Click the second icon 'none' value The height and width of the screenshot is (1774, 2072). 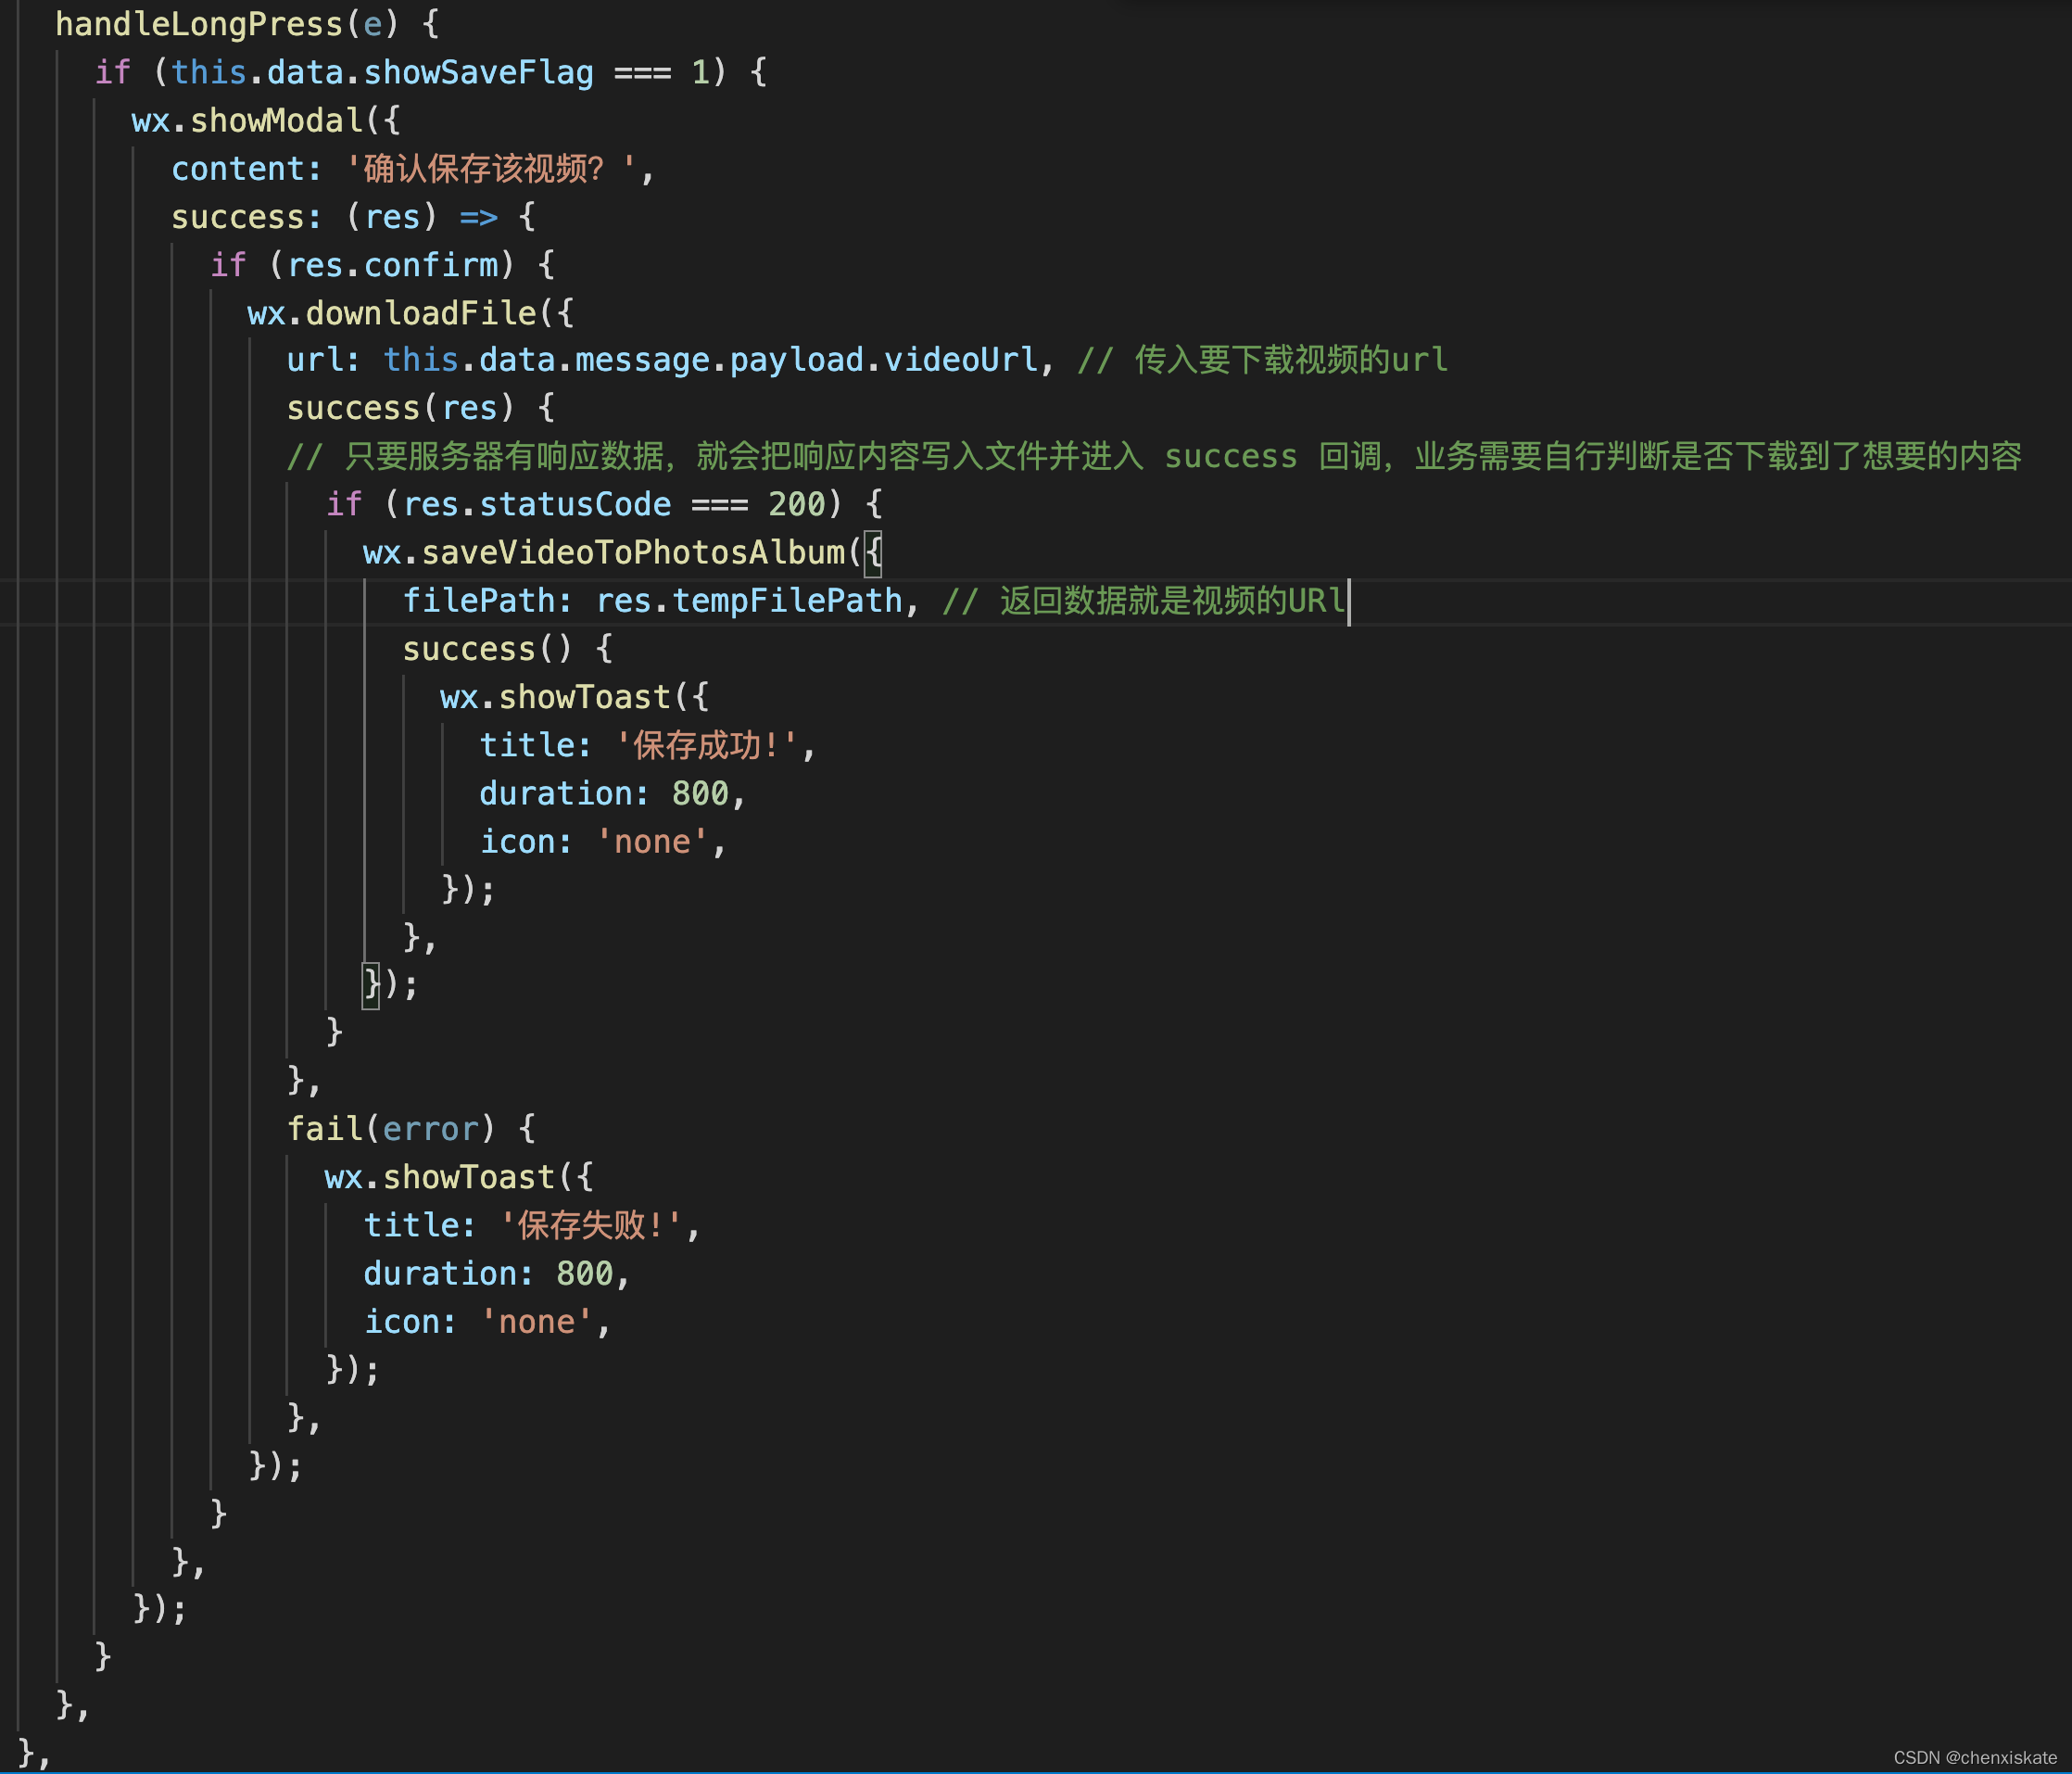[x=536, y=1322]
